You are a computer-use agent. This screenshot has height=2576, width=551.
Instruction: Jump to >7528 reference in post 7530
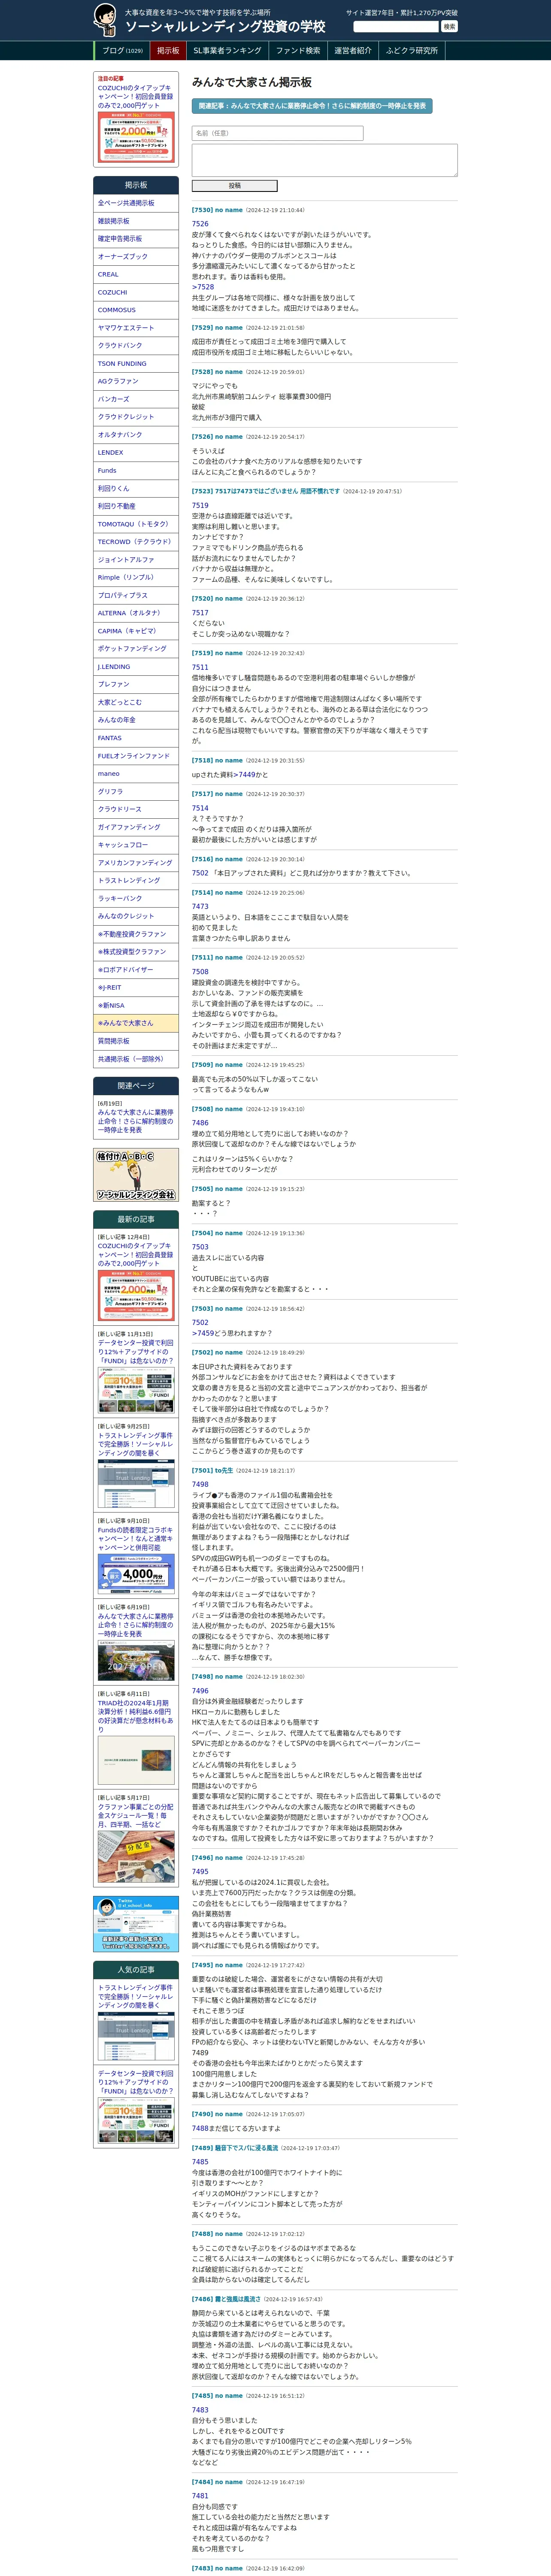click(203, 287)
